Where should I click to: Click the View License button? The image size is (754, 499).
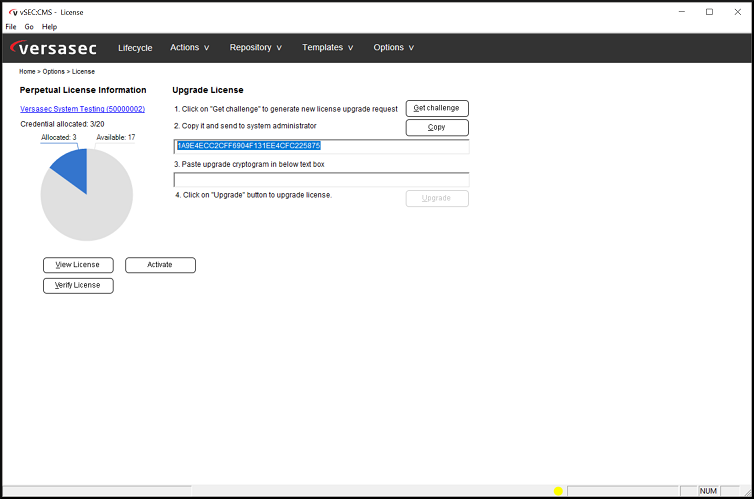tap(78, 265)
